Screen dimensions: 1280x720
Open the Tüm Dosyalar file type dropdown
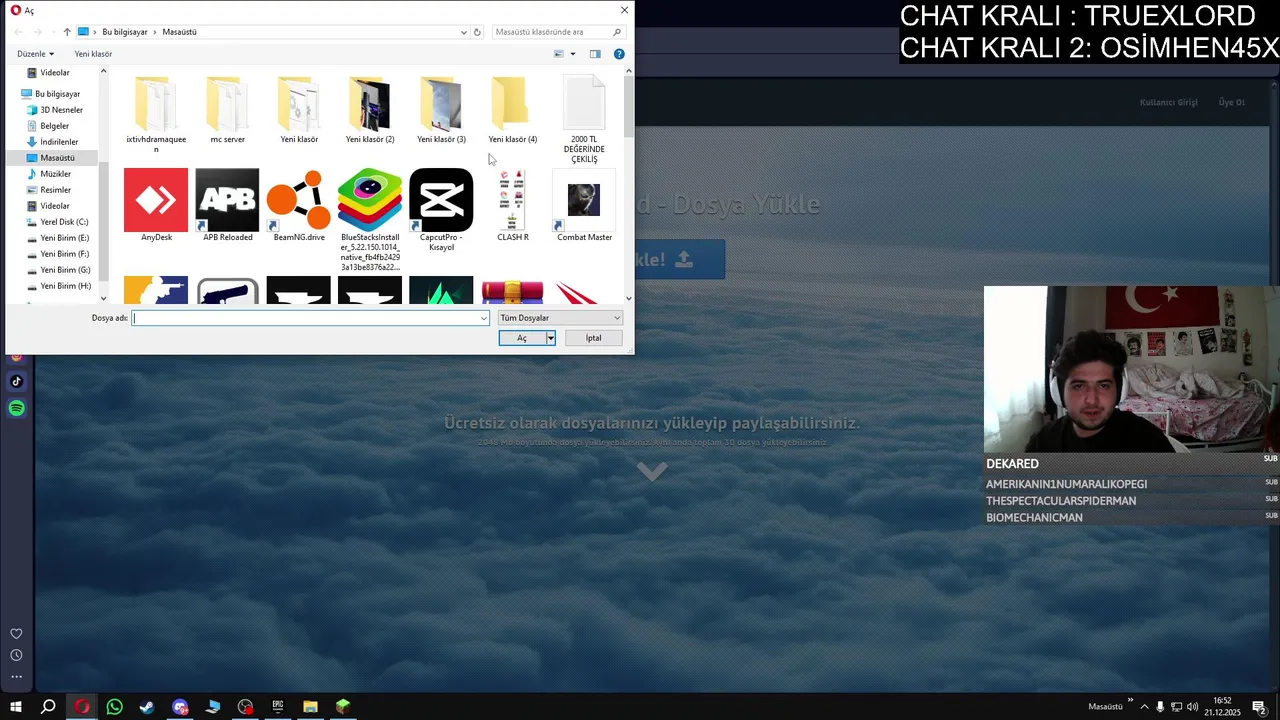click(x=560, y=318)
